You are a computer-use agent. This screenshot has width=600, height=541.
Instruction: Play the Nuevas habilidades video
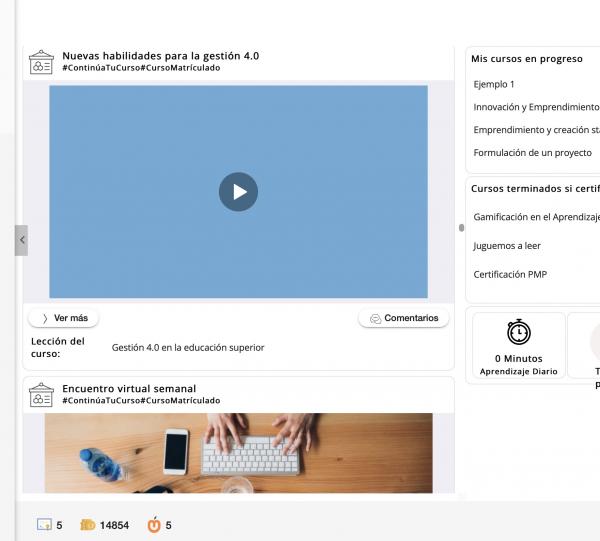click(x=238, y=192)
